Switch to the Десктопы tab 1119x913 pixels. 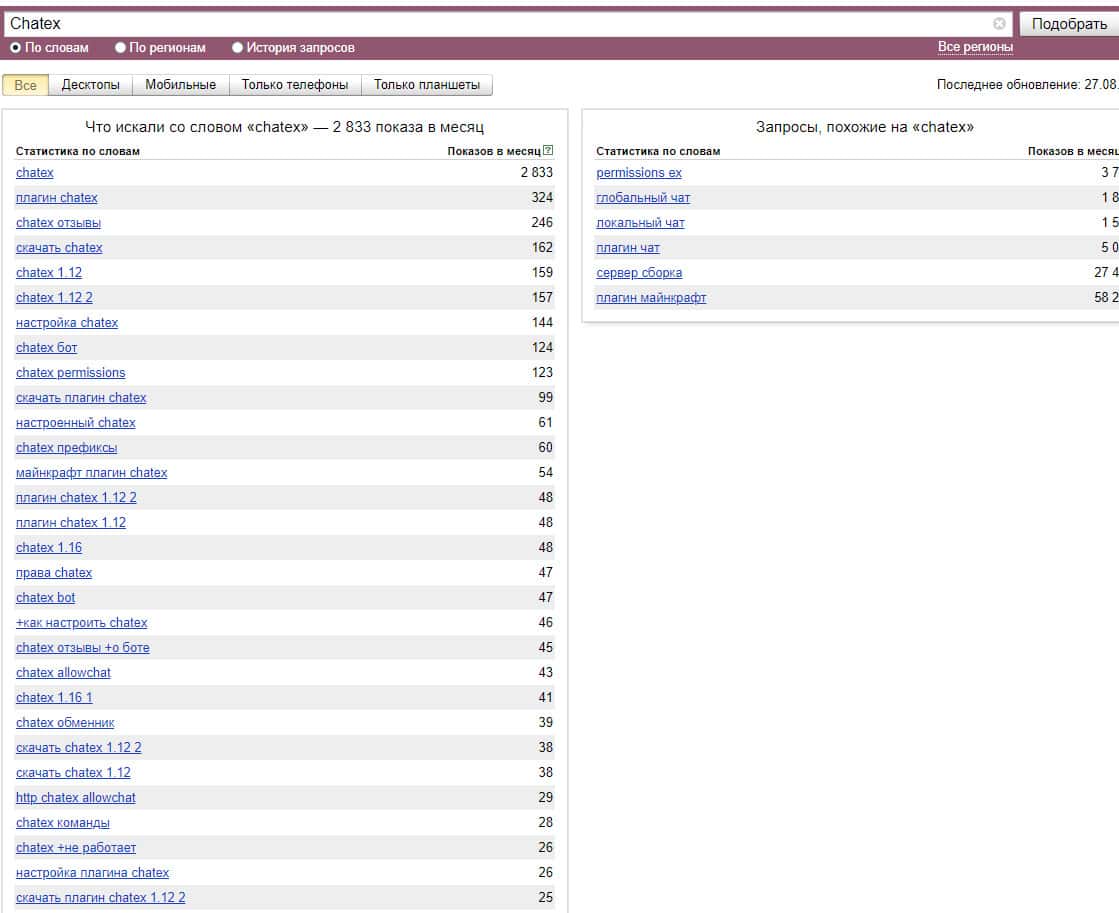90,85
